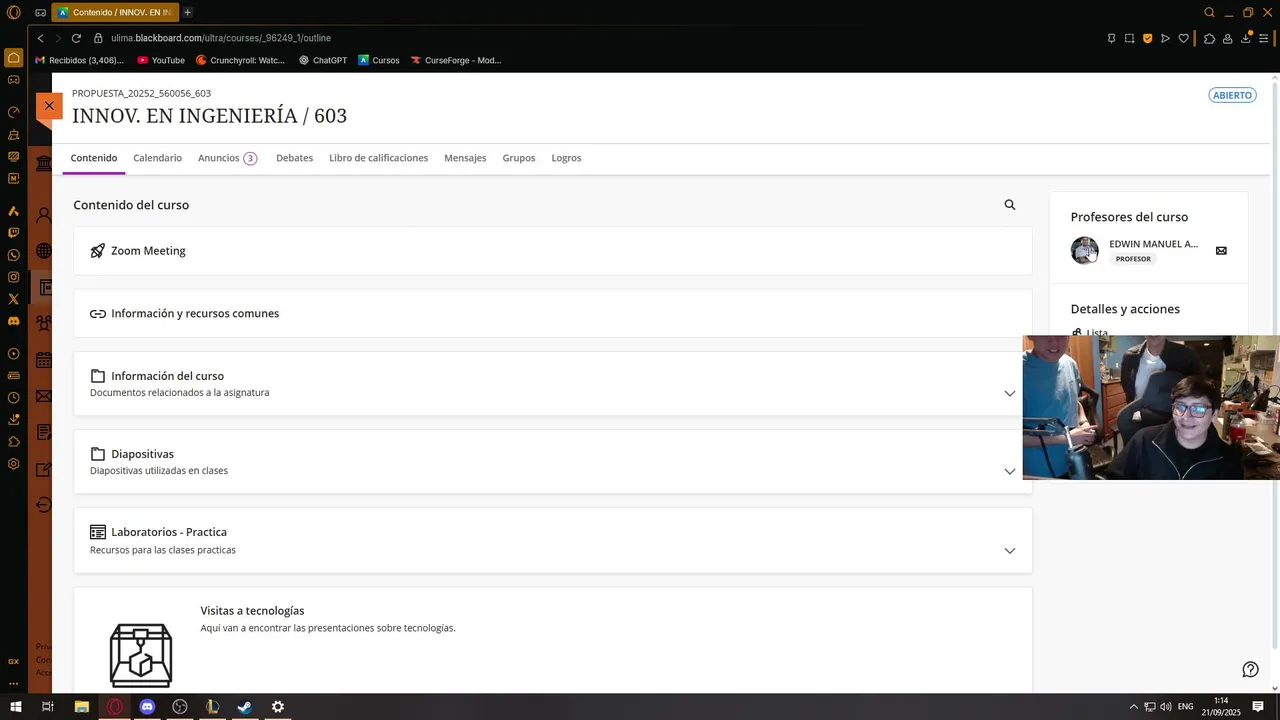The height and width of the screenshot is (720, 1280).
Task: Open sidebar settings gear icon
Action: (14, 464)
